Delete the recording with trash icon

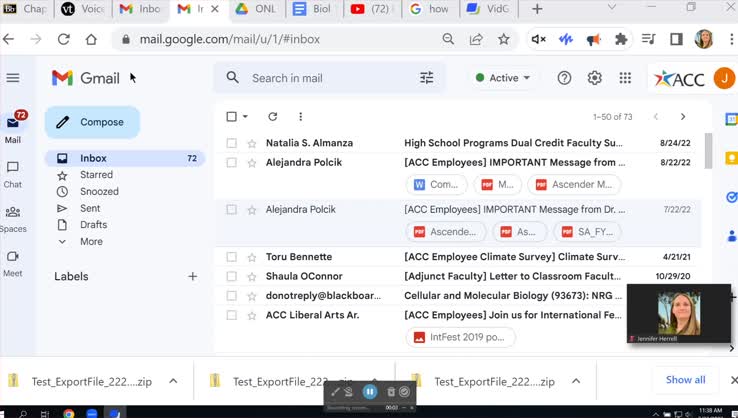pos(391,392)
